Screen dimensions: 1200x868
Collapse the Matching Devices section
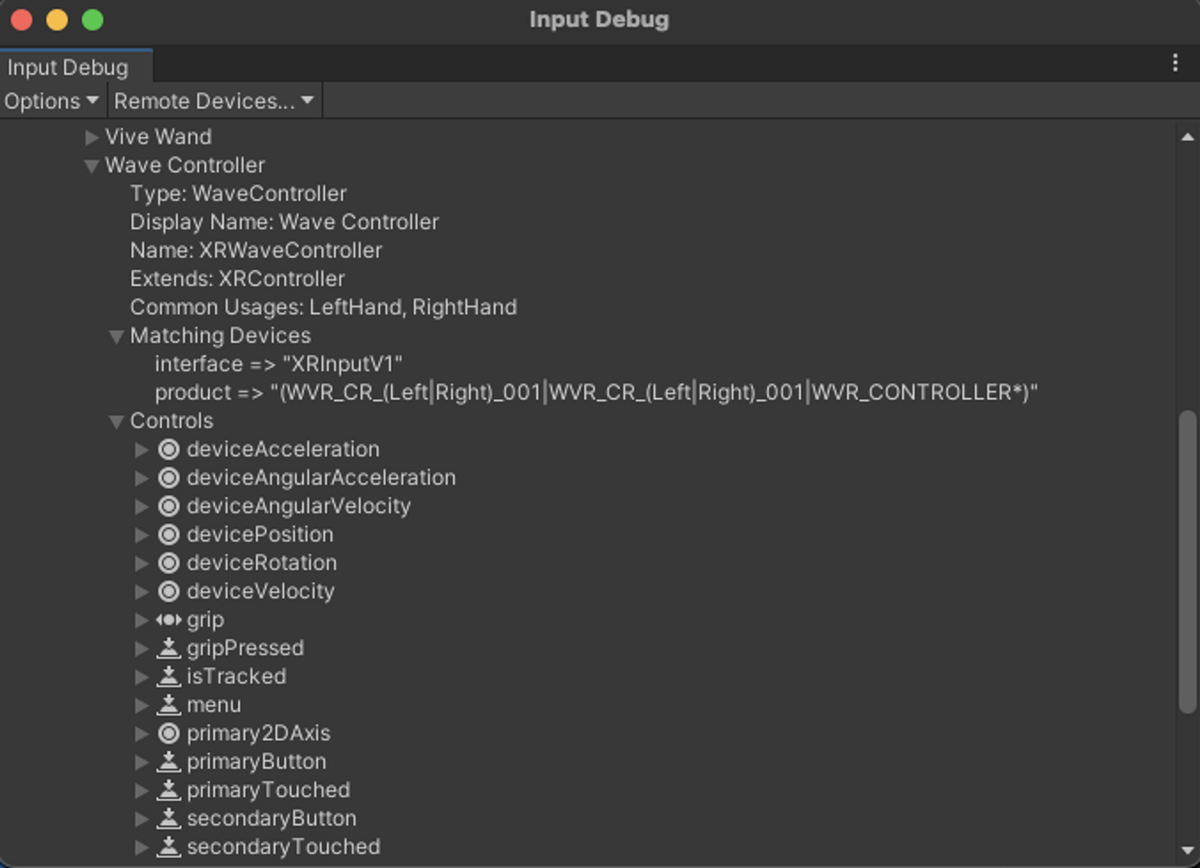point(117,336)
